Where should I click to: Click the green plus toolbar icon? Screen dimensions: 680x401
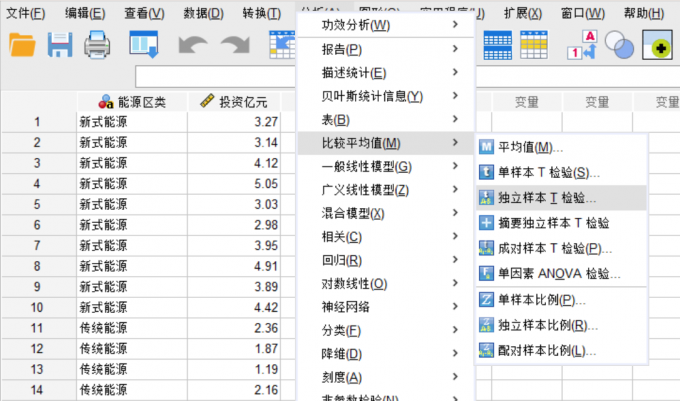[657, 45]
